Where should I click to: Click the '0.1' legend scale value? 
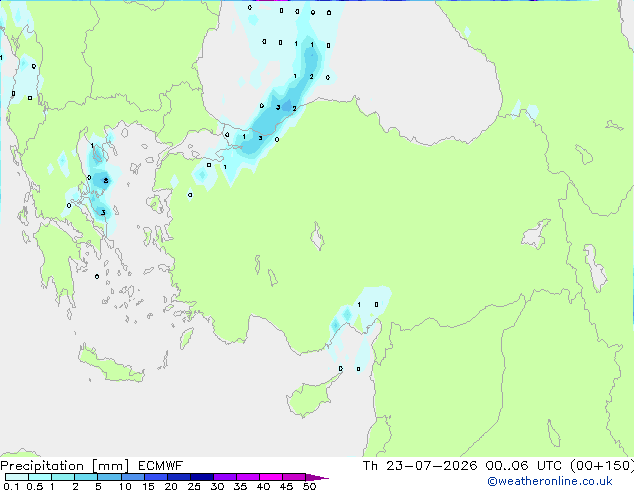(11, 486)
